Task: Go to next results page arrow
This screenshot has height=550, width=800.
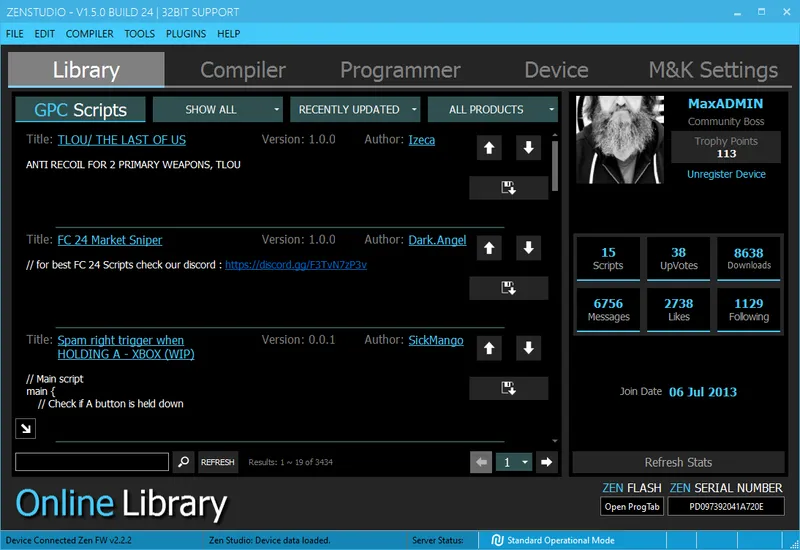Action: click(546, 462)
